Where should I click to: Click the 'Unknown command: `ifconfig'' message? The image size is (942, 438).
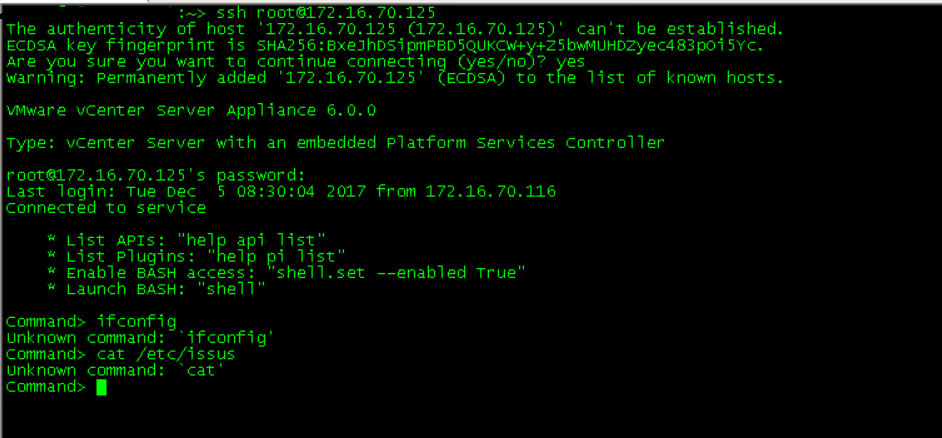140,338
